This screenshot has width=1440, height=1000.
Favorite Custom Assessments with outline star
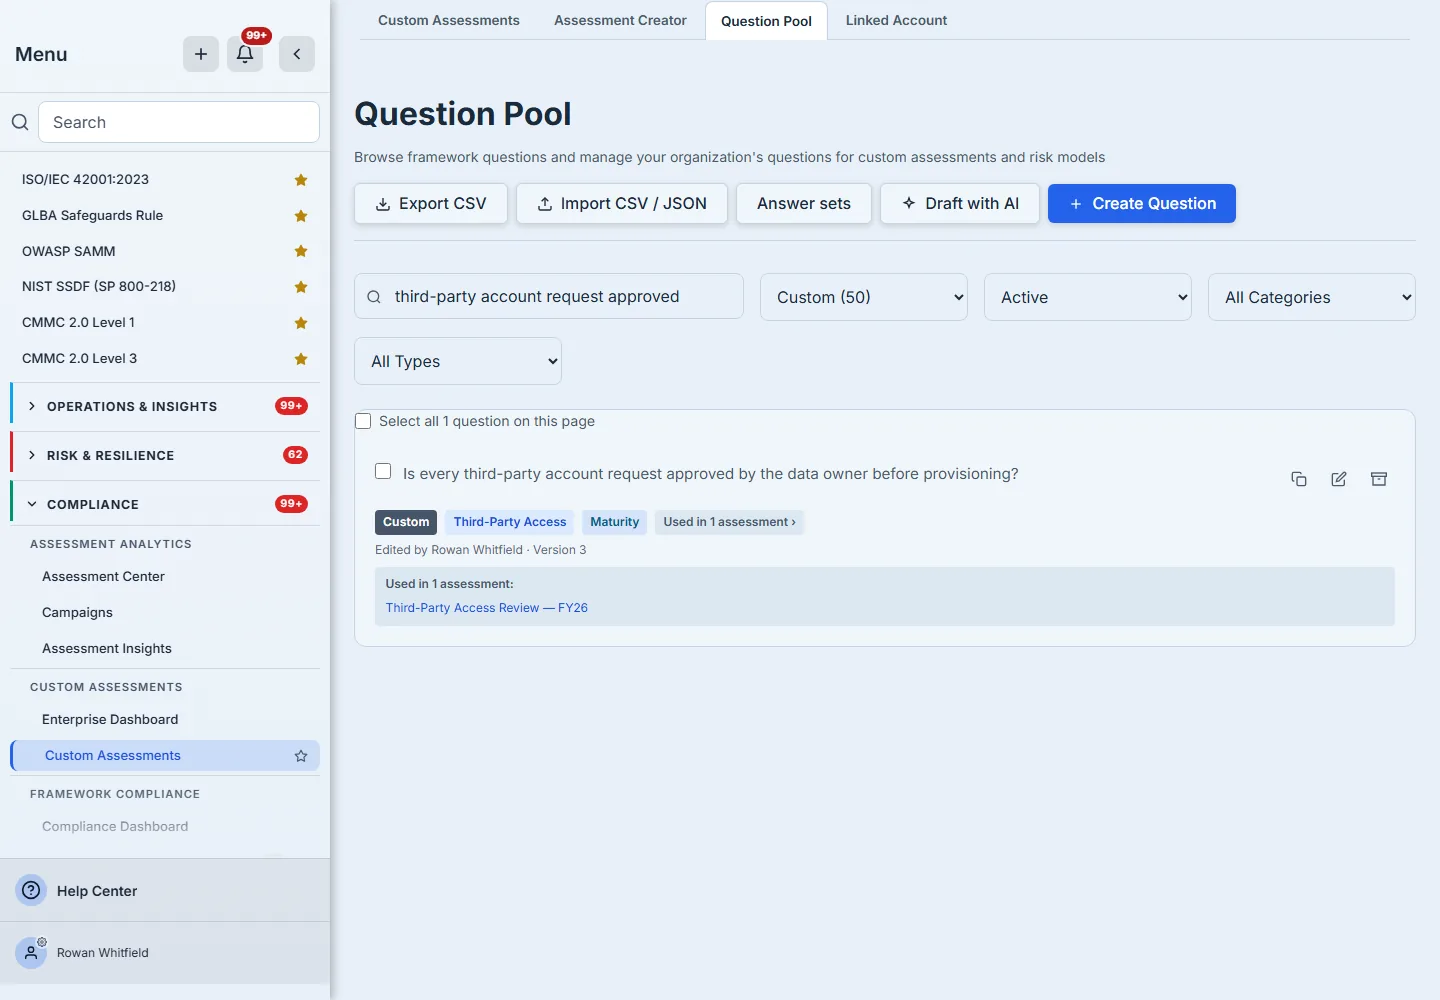(301, 756)
